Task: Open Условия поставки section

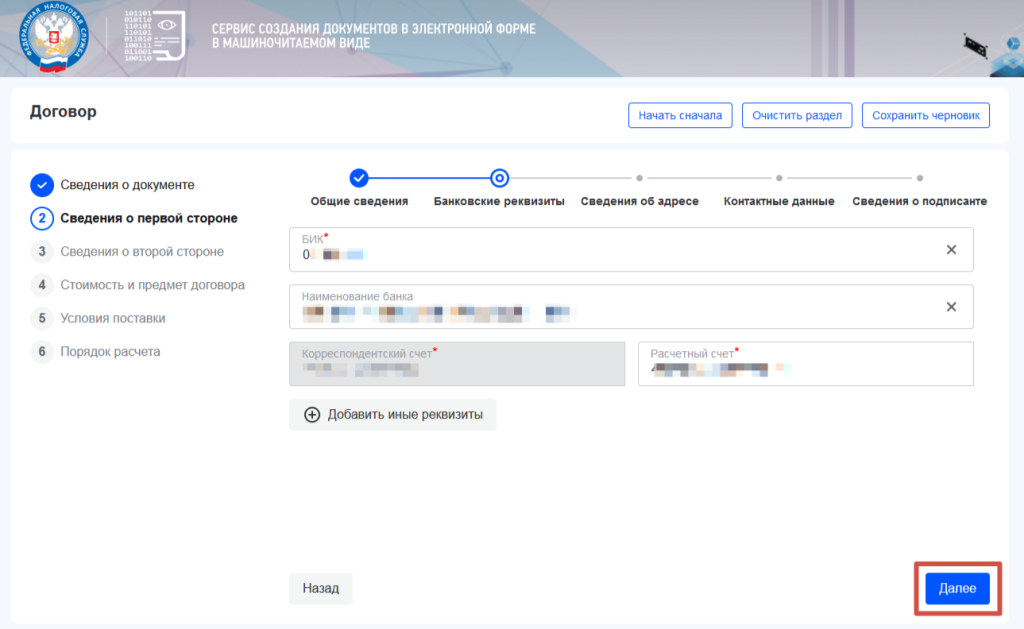Action: coord(112,318)
